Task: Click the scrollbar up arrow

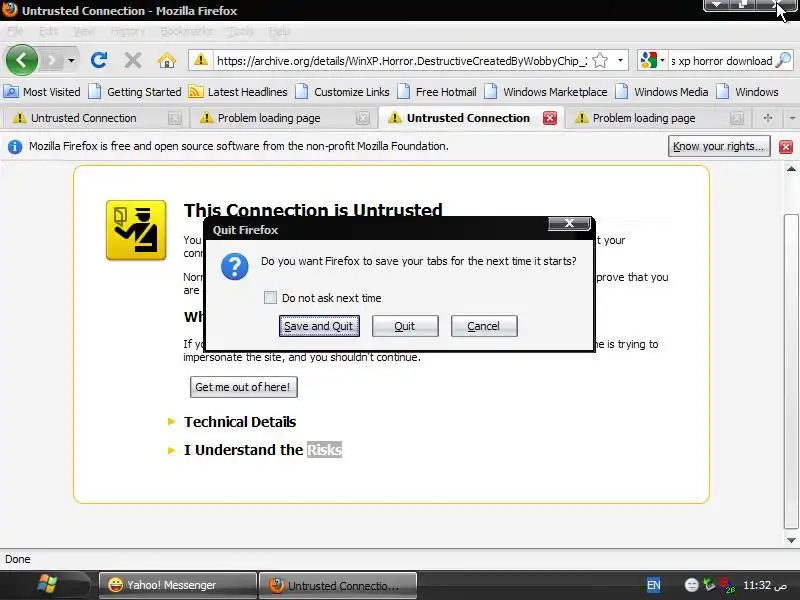Action: coord(791,169)
